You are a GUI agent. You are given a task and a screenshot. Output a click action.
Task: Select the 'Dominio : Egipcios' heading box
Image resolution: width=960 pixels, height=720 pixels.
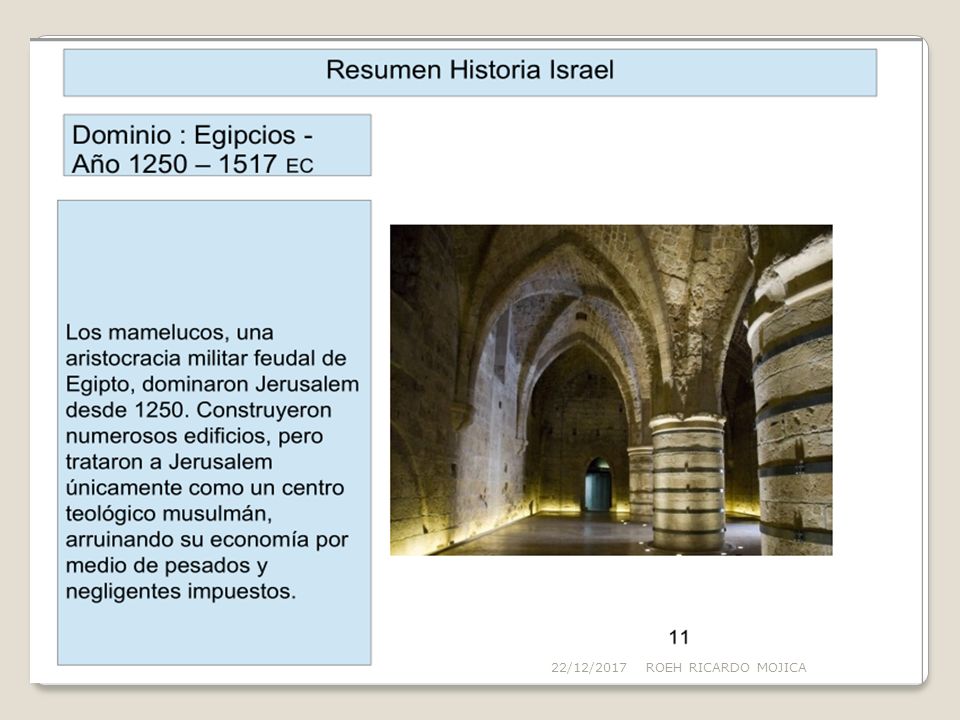click(217, 145)
